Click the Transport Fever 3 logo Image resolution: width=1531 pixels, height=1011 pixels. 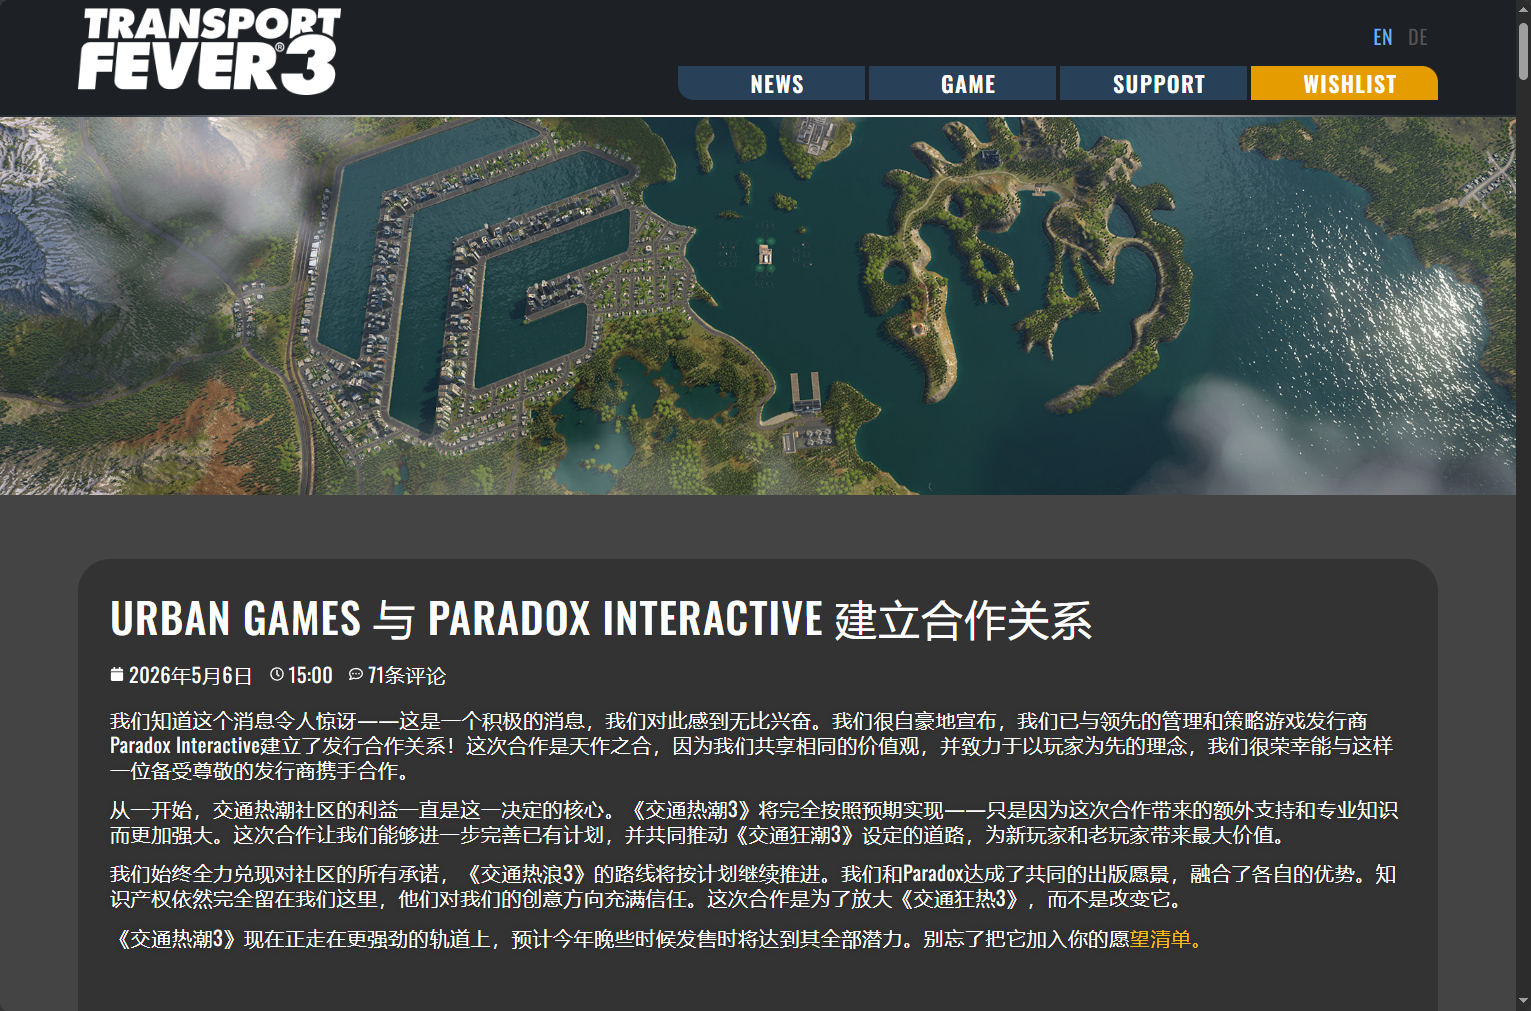[x=210, y=51]
